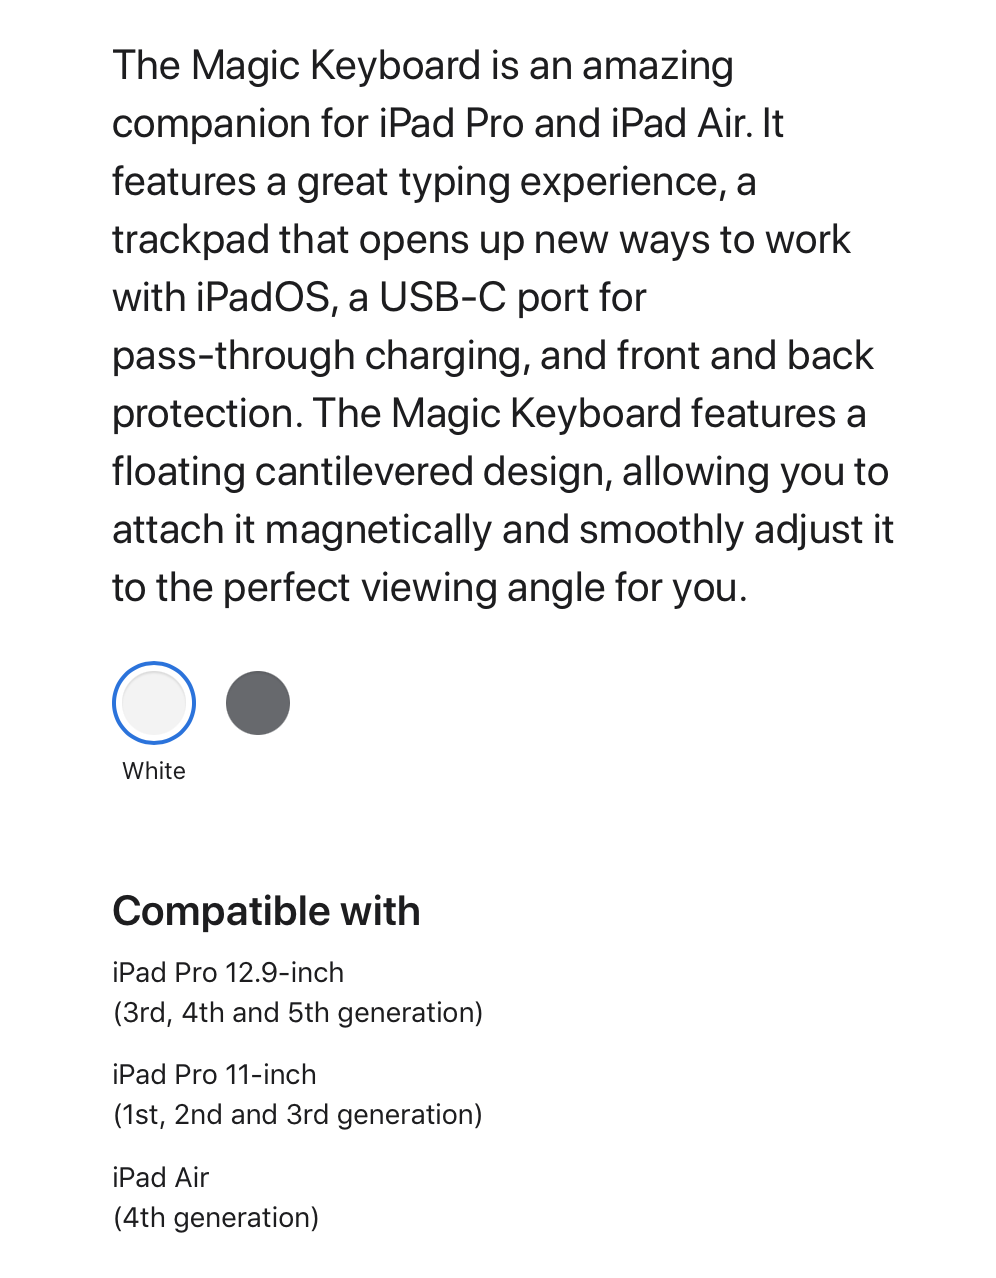Select the White color swatch

[x=154, y=703]
